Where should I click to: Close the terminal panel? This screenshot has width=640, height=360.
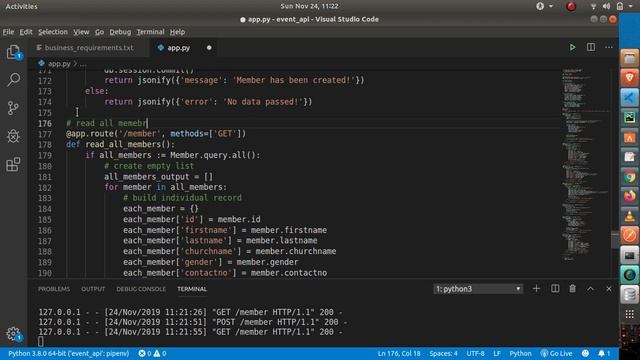(609, 289)
